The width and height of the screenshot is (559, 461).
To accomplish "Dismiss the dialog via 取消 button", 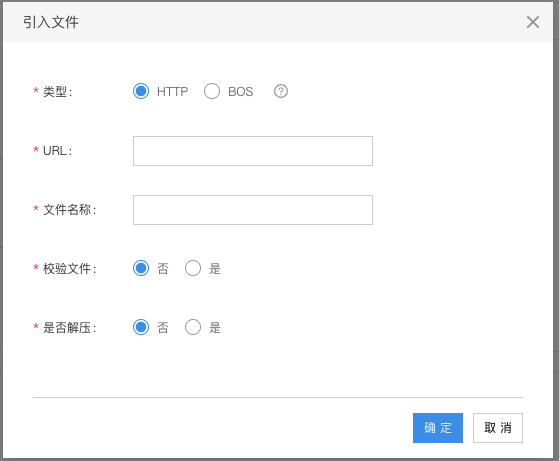I will [x=498, y=428].
